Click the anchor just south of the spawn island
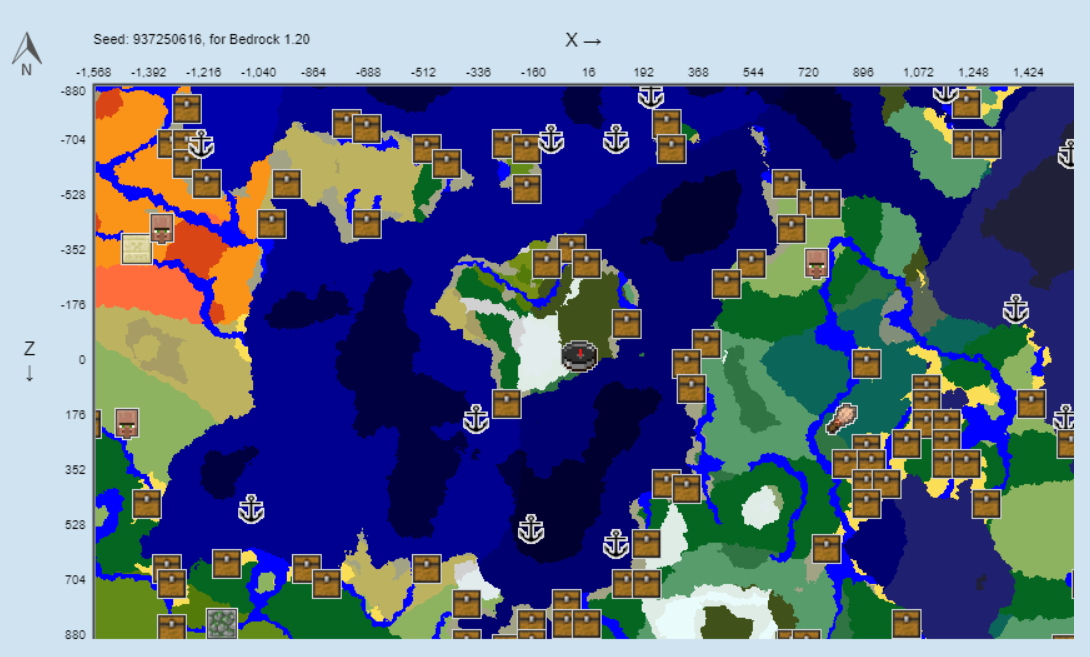 pos(477,420)
